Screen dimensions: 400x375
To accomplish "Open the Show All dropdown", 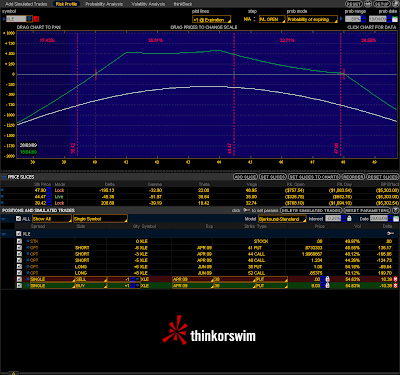I will [x=52, y=219].
